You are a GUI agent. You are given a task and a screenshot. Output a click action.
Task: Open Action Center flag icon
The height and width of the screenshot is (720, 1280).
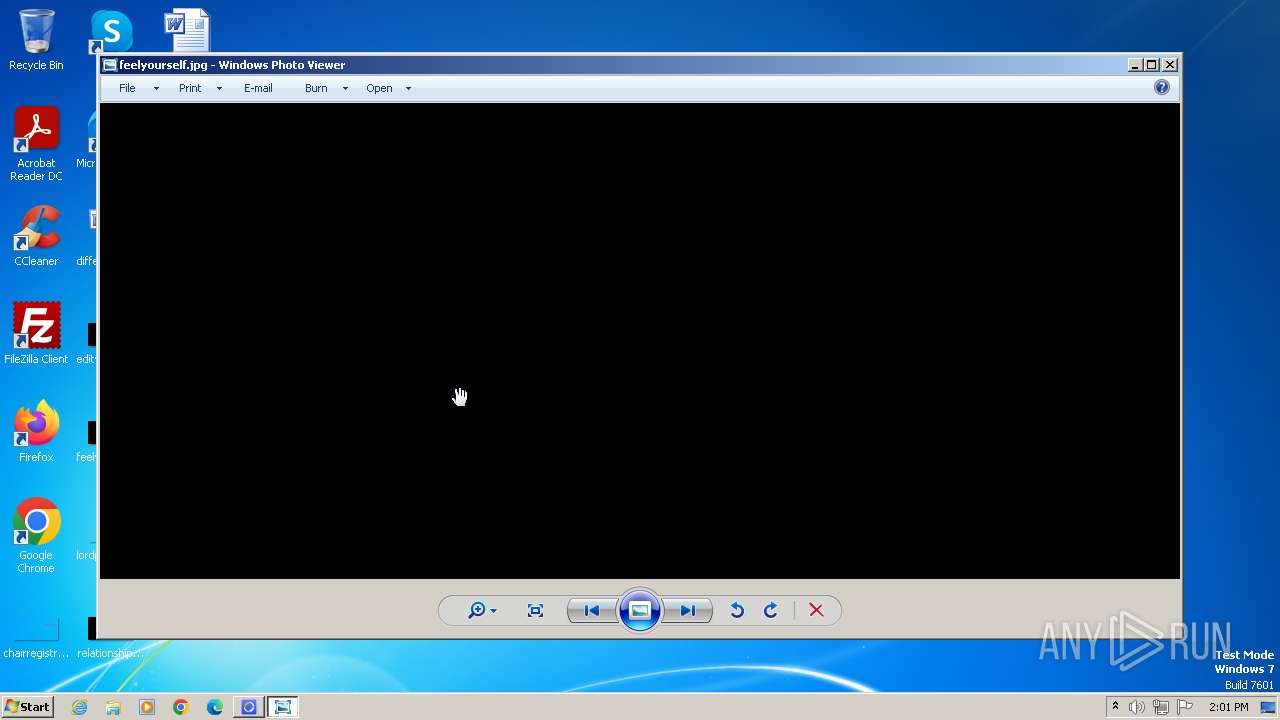(1185, 707)
